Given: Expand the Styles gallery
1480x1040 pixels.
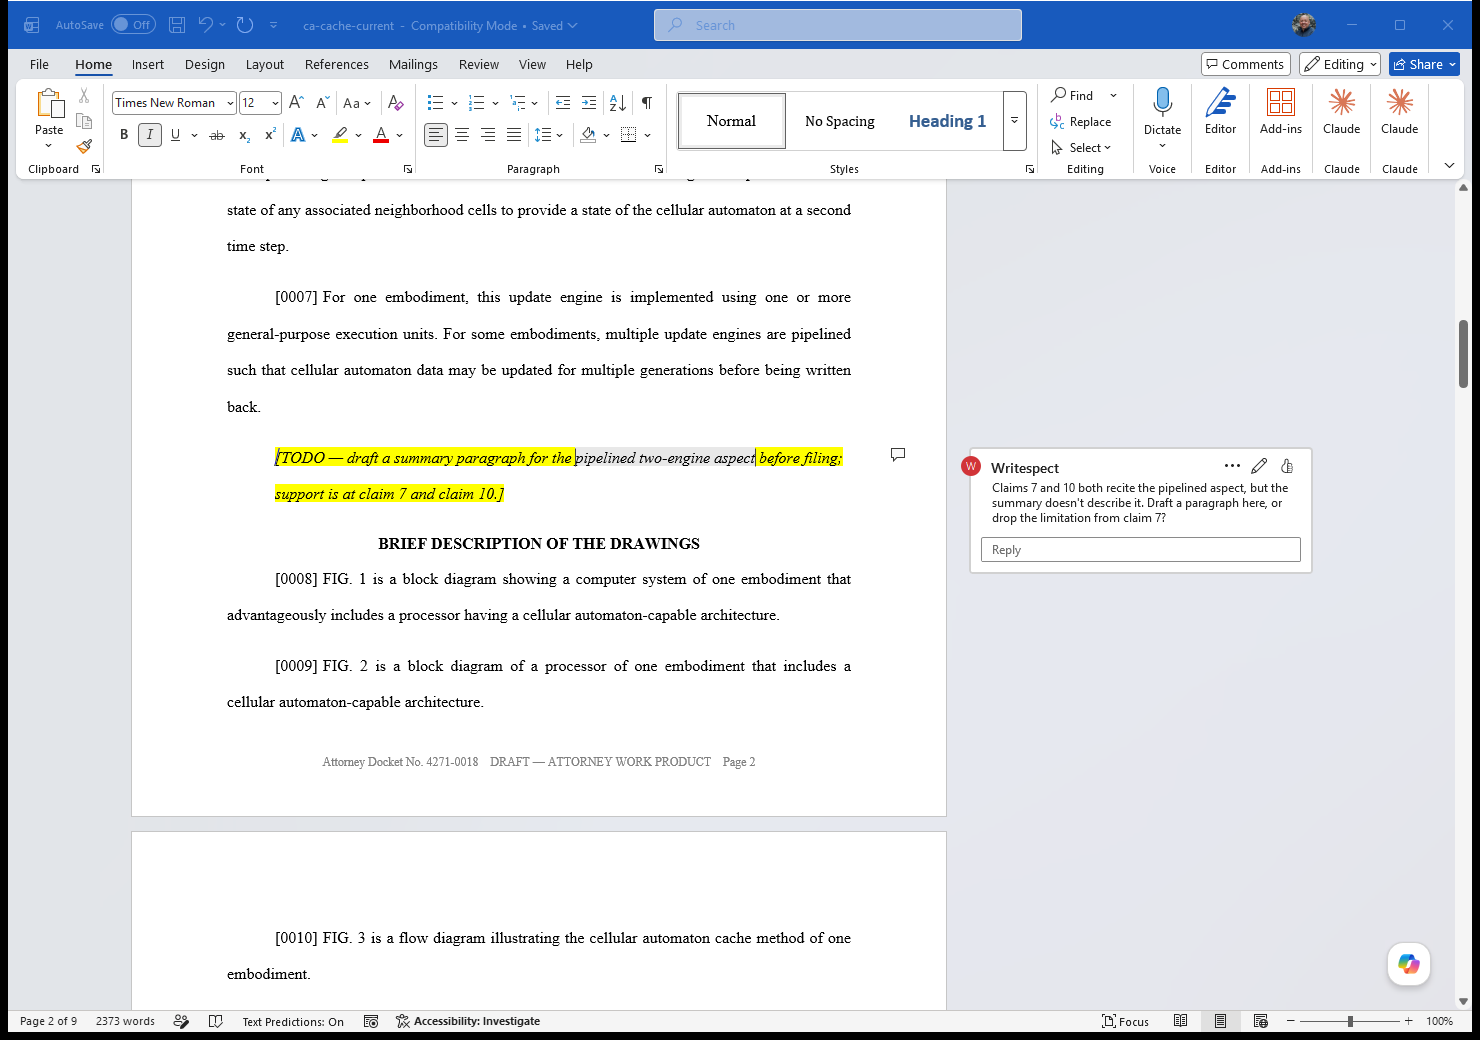Looking at the screenshot, I should [1014, 121].
